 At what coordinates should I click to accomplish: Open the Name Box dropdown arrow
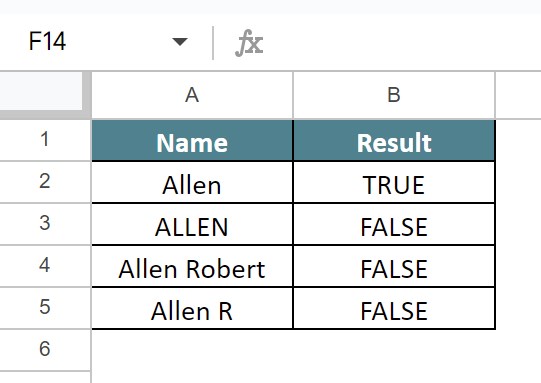tap(180, 42)
